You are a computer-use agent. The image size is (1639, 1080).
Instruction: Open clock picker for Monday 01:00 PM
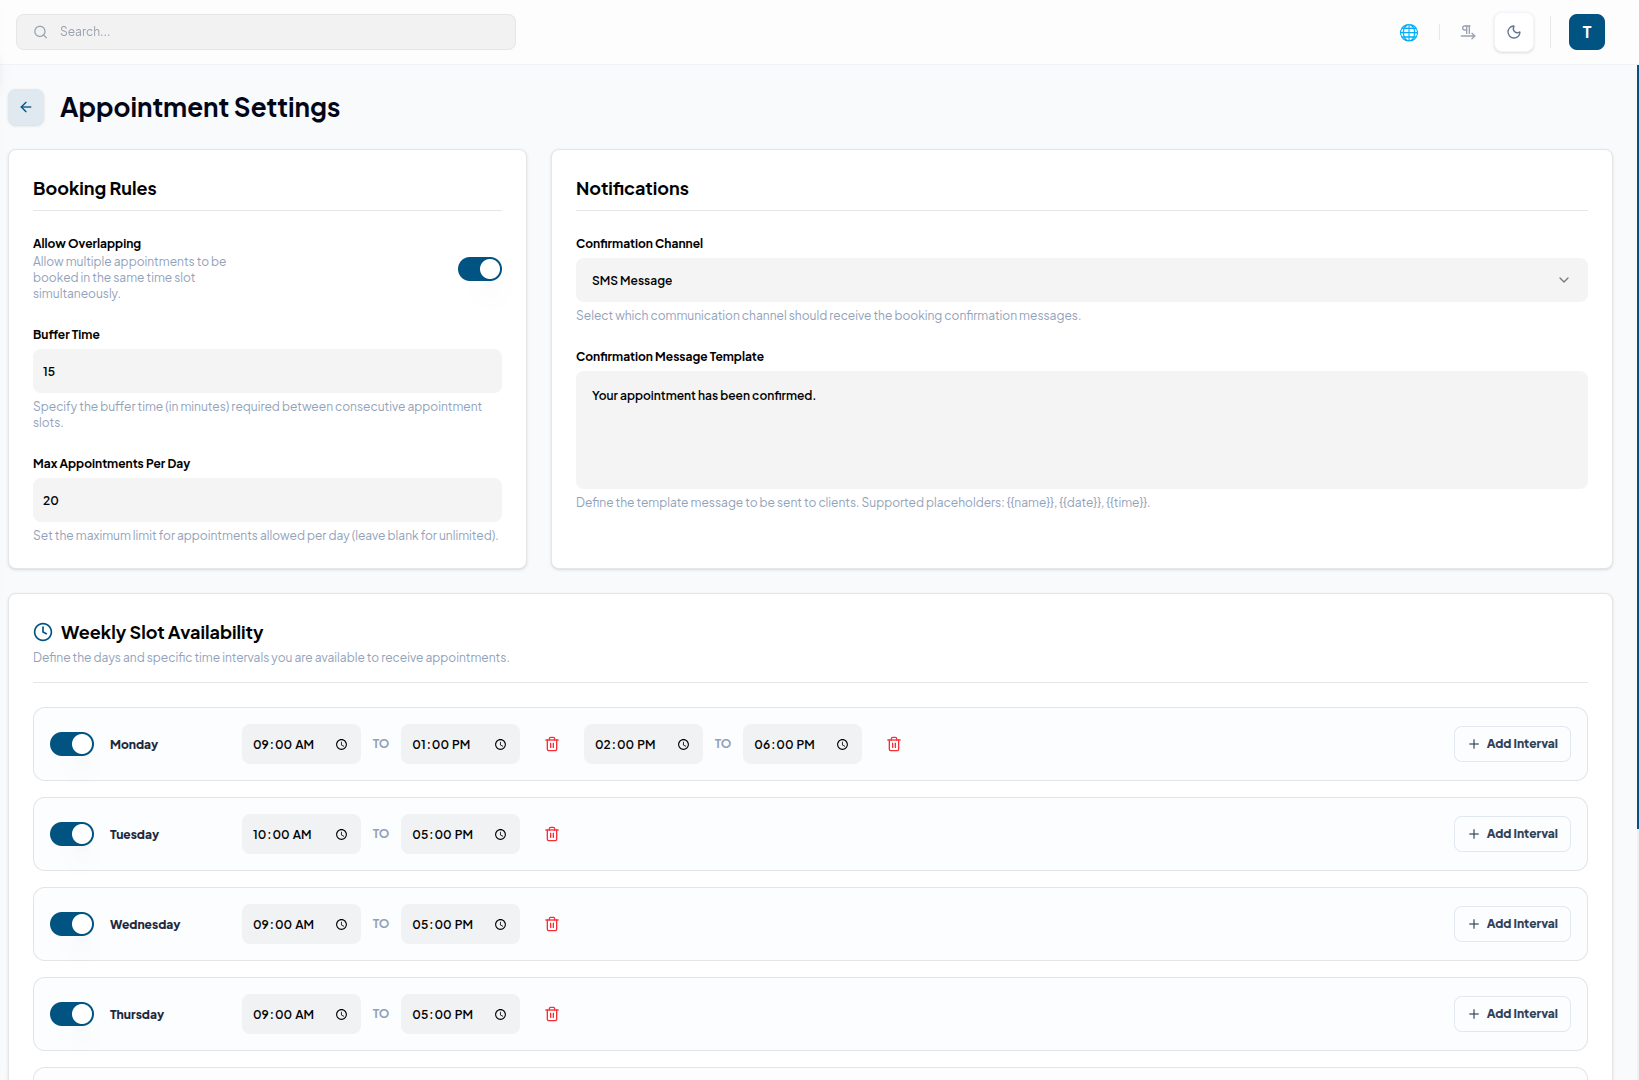500,745
